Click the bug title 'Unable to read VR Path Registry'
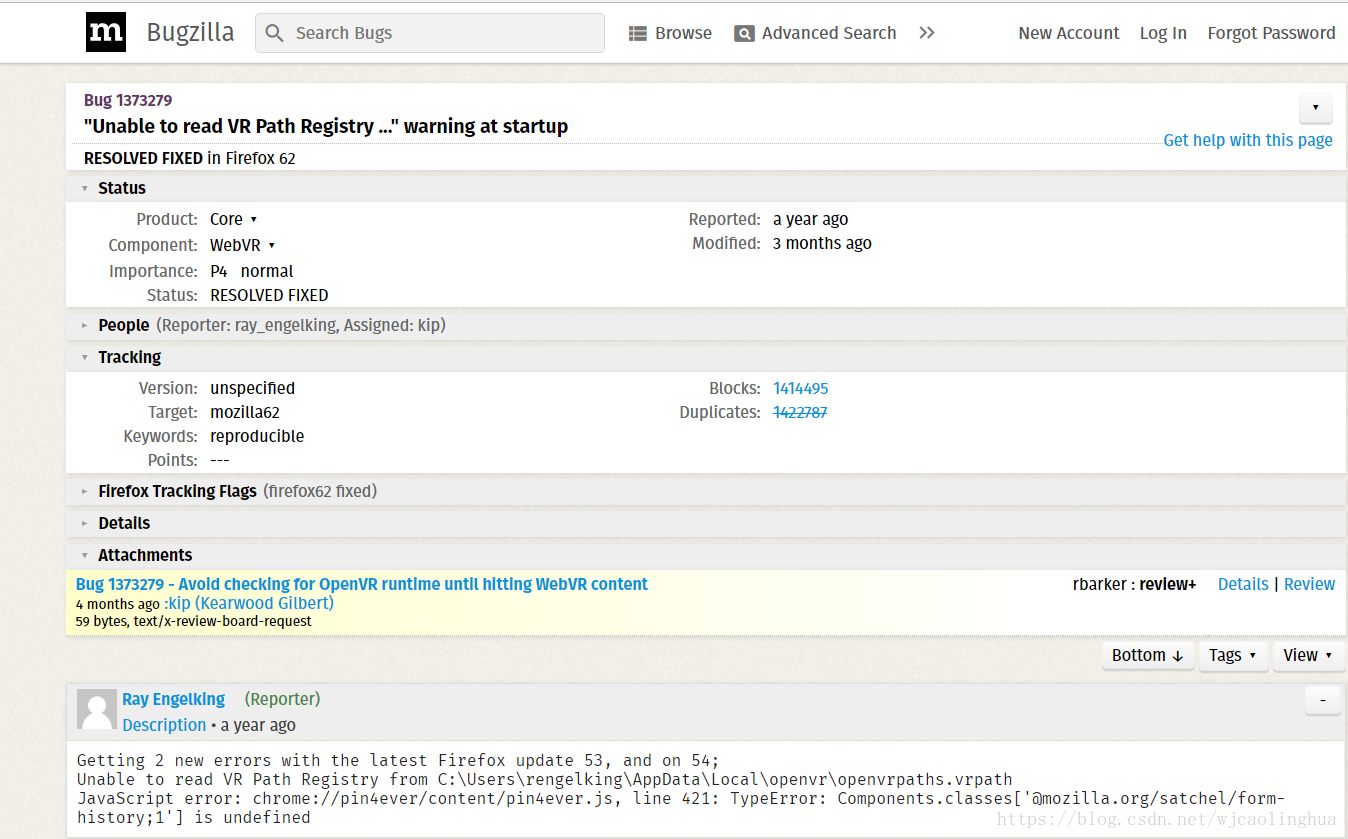The width and height of the screenshot is (1348, 839). coord(326,126)
